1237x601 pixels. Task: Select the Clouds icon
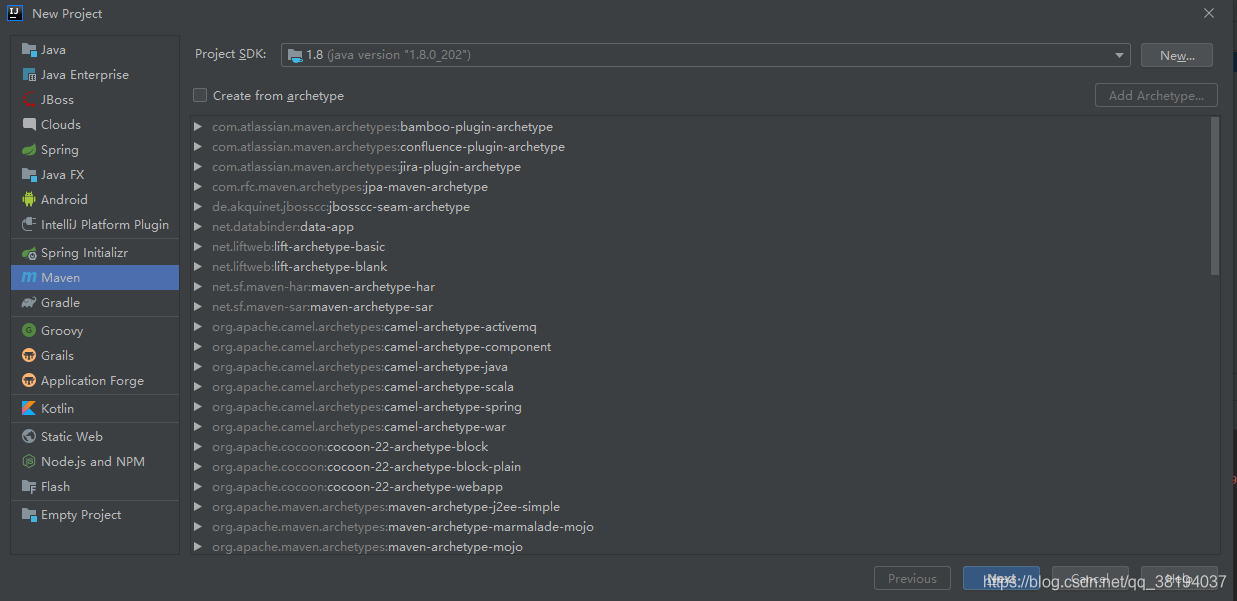pyautogui.click(x=30, y=125)
